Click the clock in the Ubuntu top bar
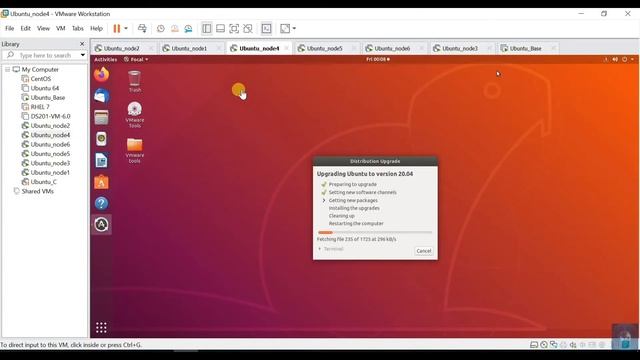Viewport: 640px width, 360px height. tap(378, 60)
